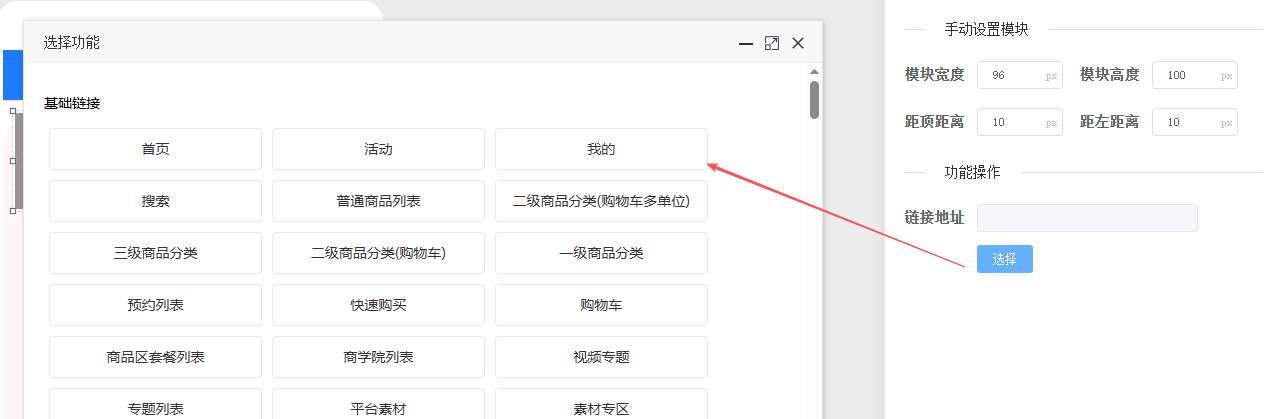The image size is (1264, 419).
Task: Close the 选择功能 dialog
Action: pyautogui.click(x=798, y=43)
